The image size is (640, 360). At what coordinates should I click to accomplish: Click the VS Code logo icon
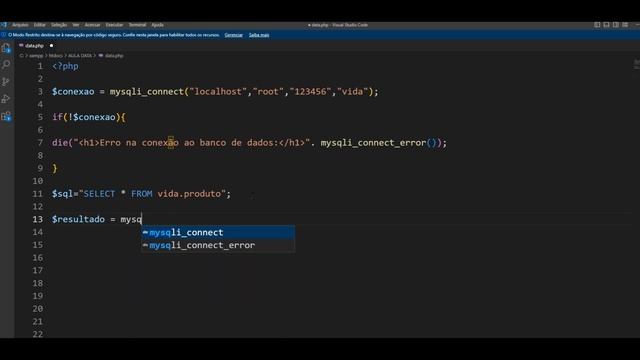pos(4,25)
